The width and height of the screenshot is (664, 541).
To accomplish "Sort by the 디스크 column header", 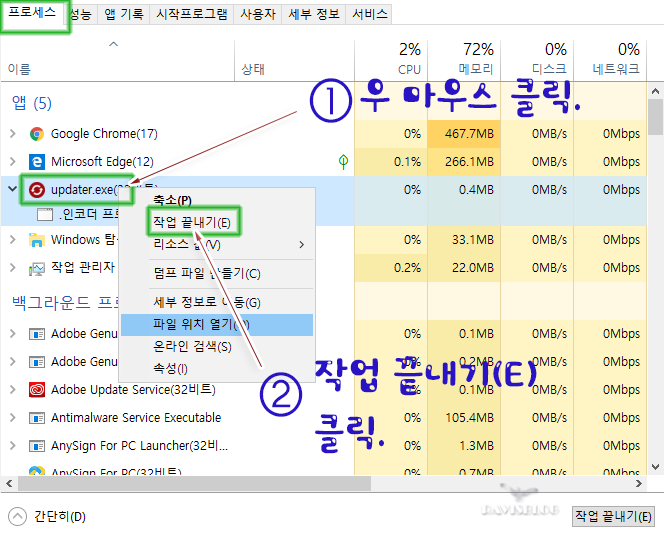I will 537,60.
